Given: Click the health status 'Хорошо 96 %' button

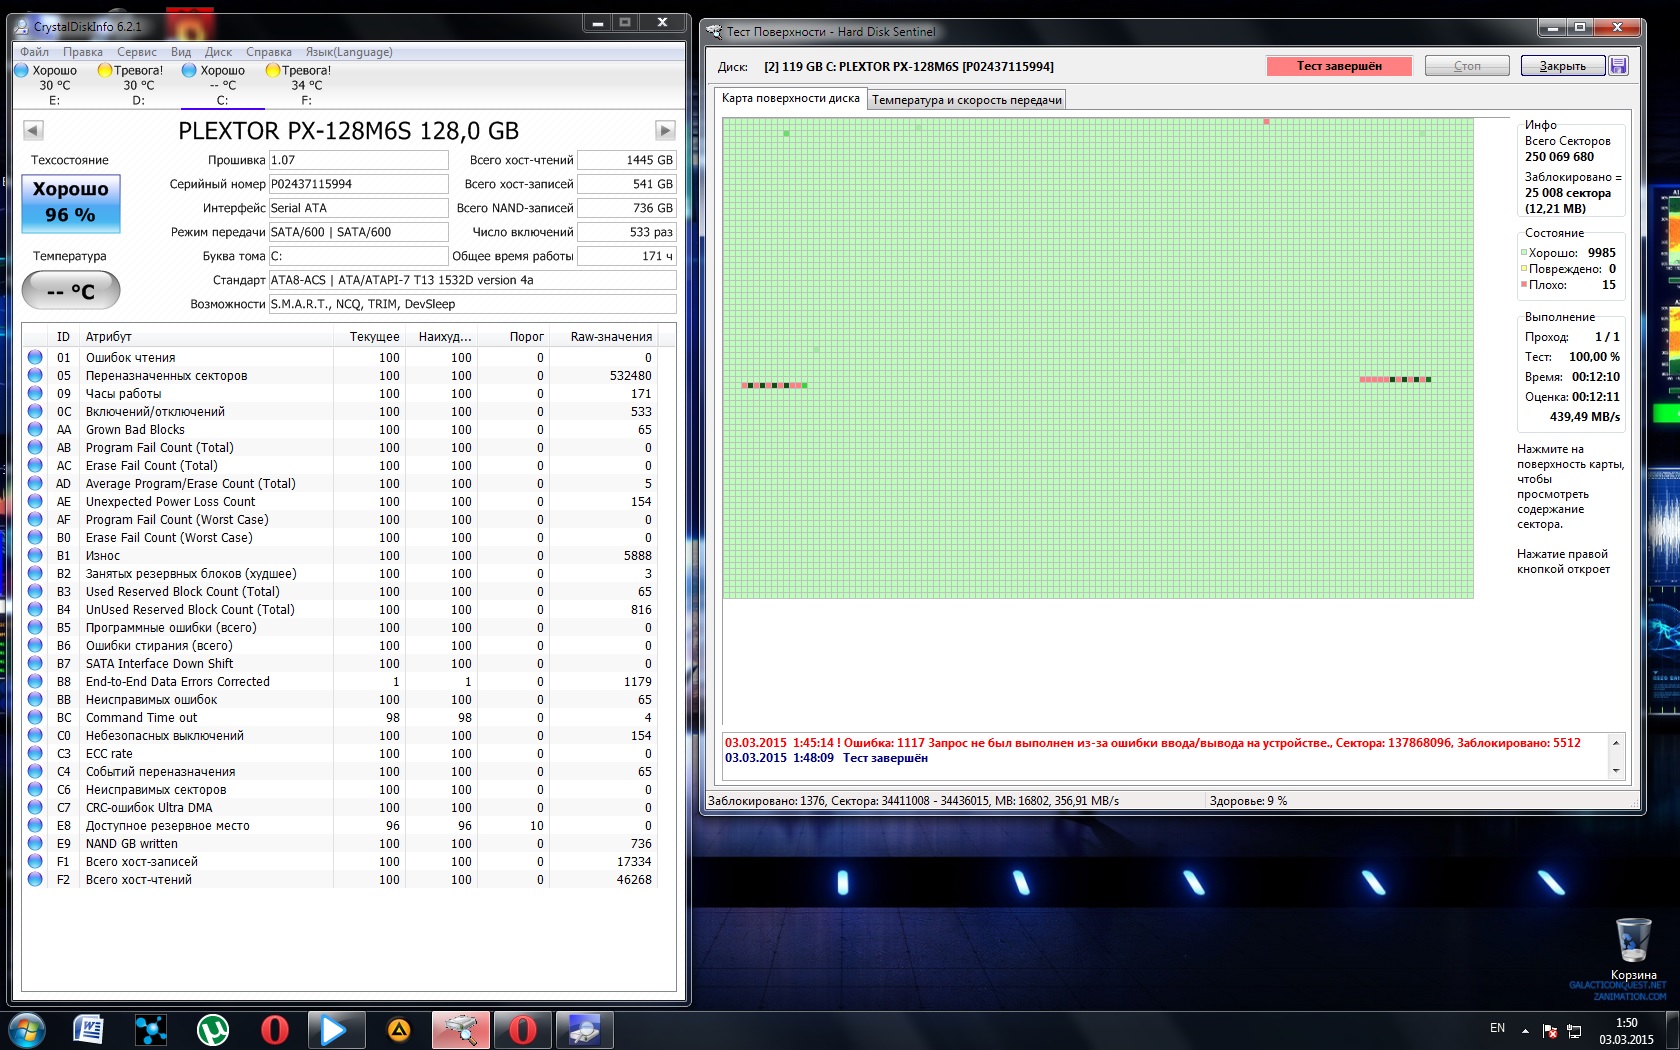Looking at the screenshot, I should (x=71, y=203).
